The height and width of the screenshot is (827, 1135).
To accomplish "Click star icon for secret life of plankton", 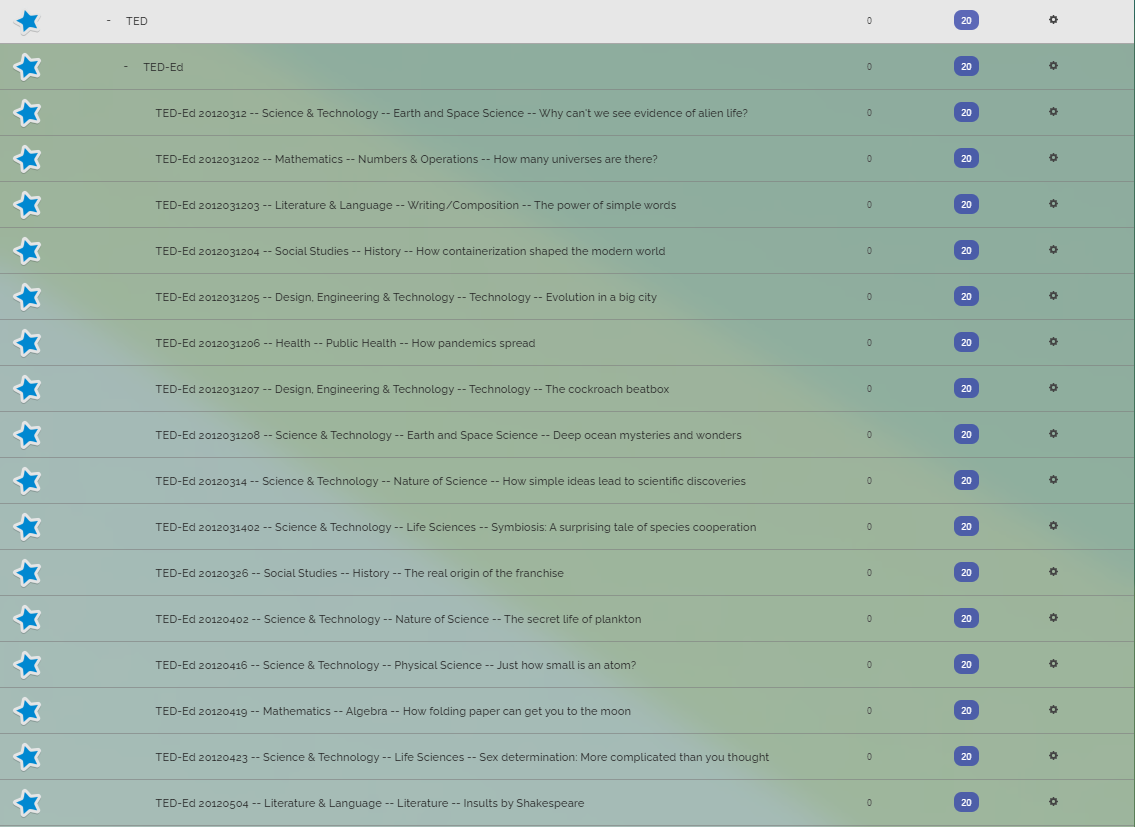I will pos(28,618).
